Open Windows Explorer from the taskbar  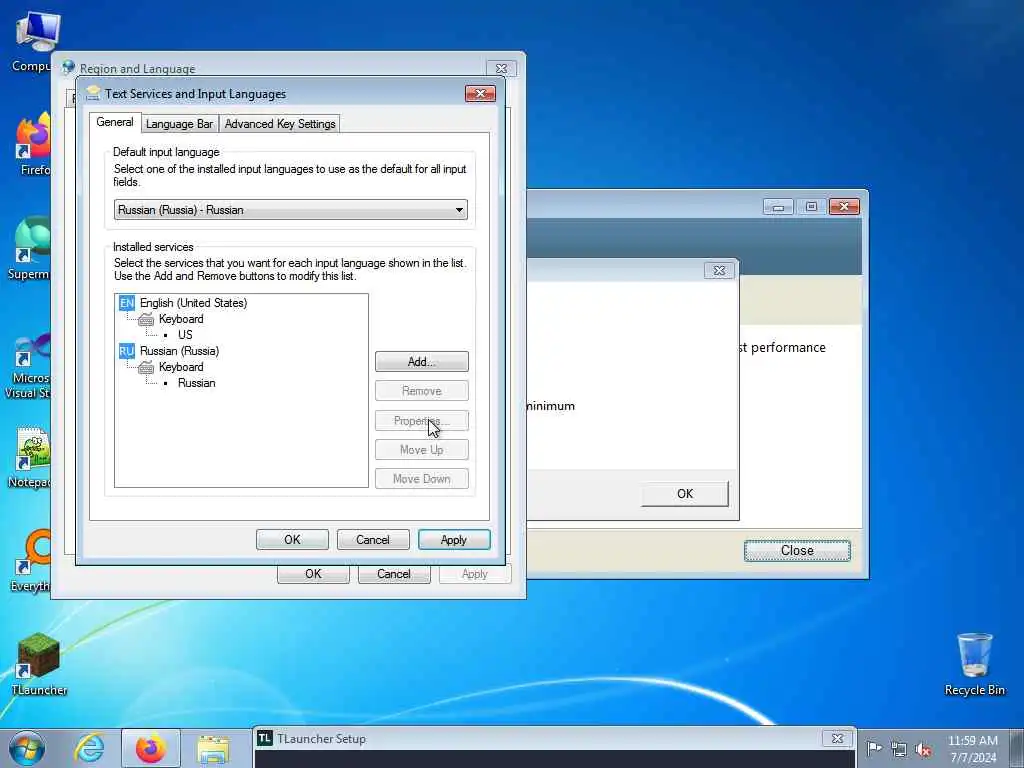click(x=213, y=749)
